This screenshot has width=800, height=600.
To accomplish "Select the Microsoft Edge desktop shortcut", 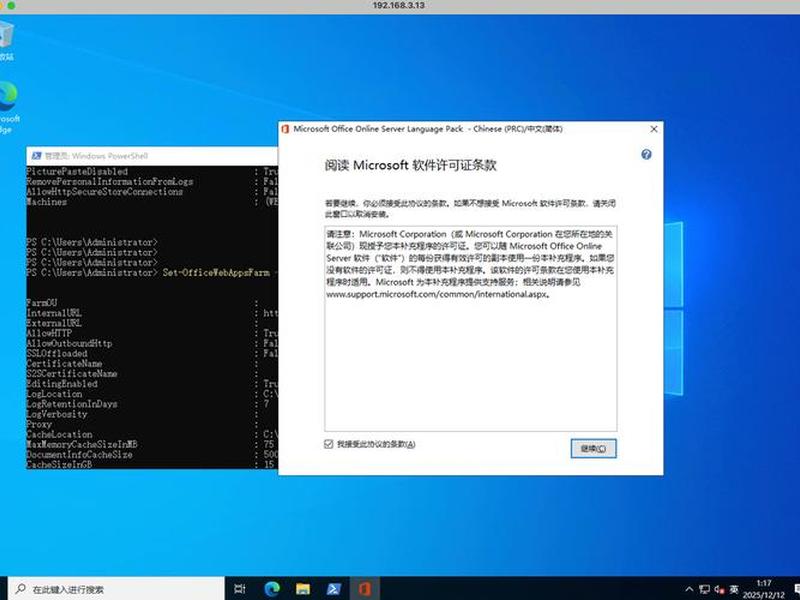I will [x=9, y=108].
